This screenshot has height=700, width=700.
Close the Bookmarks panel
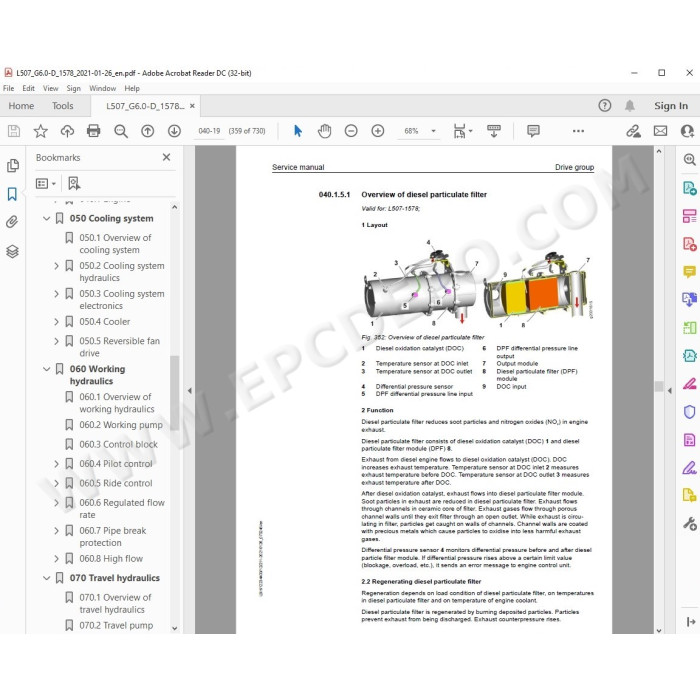[x=167, y=157]
